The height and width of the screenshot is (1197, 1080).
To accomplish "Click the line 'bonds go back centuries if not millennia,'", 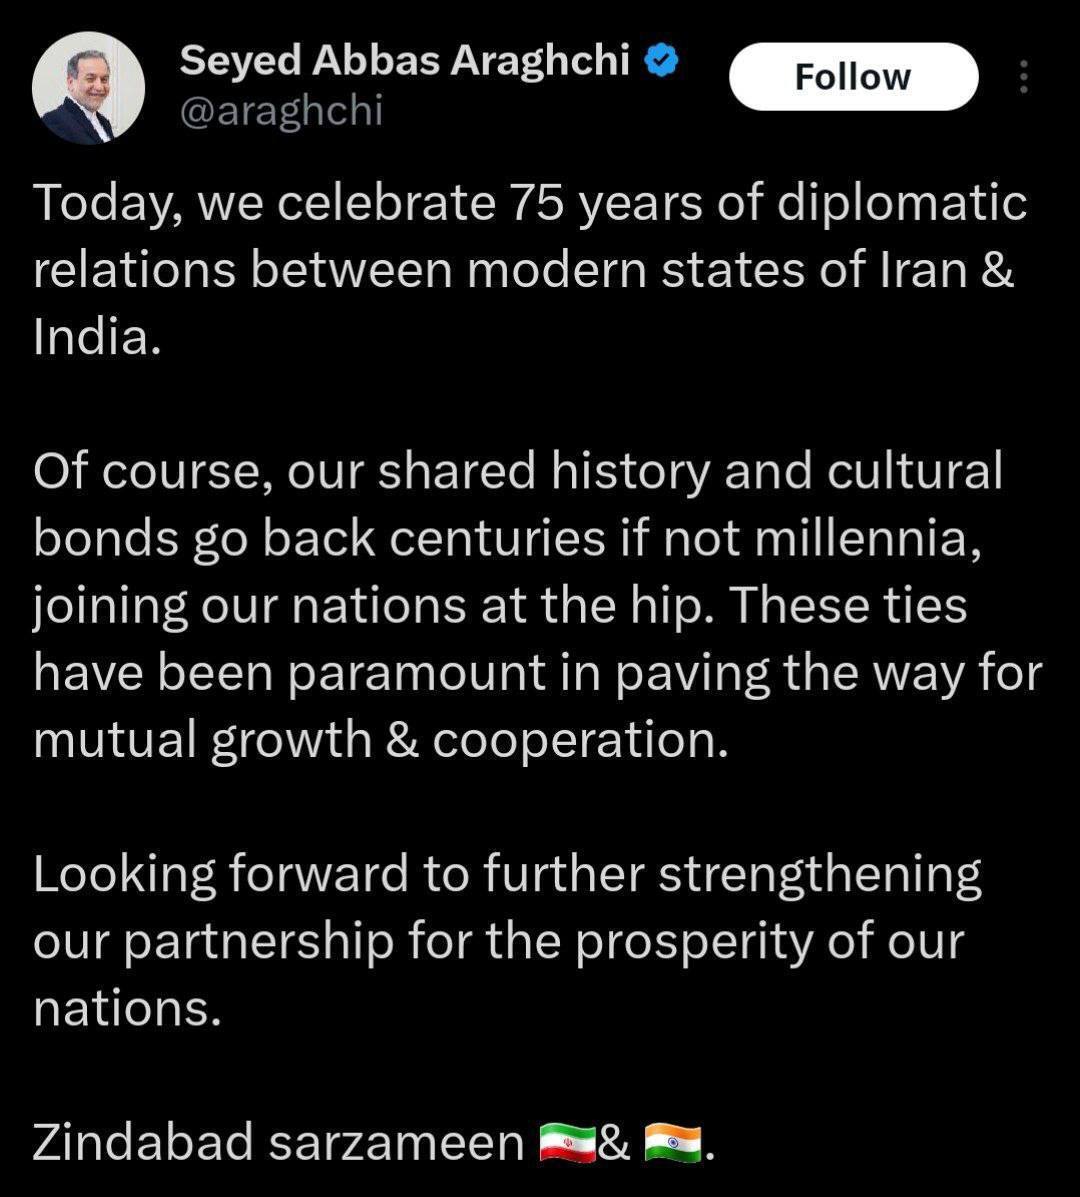I will pos(508,539).
